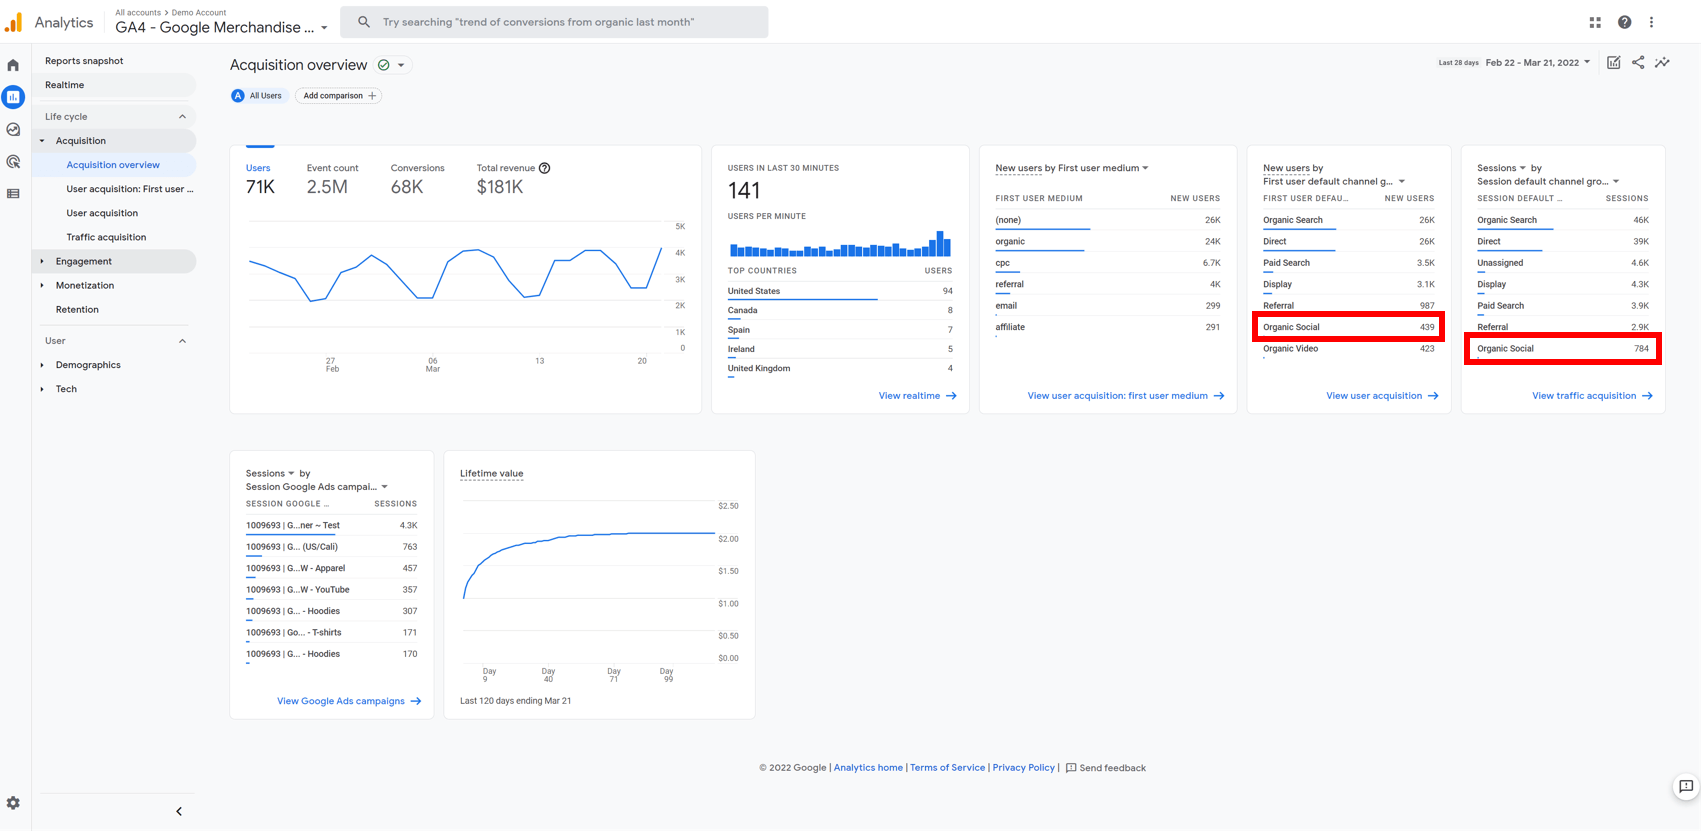Image resolution: width=1707 pixels, height=833 pixels.
Task: Click View traffic acquisition link
Action: (1592, 396)
